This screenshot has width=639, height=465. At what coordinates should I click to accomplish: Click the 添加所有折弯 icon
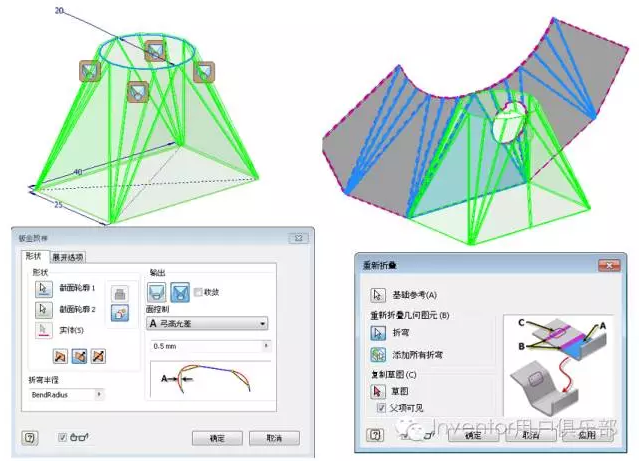coord(377,353)
